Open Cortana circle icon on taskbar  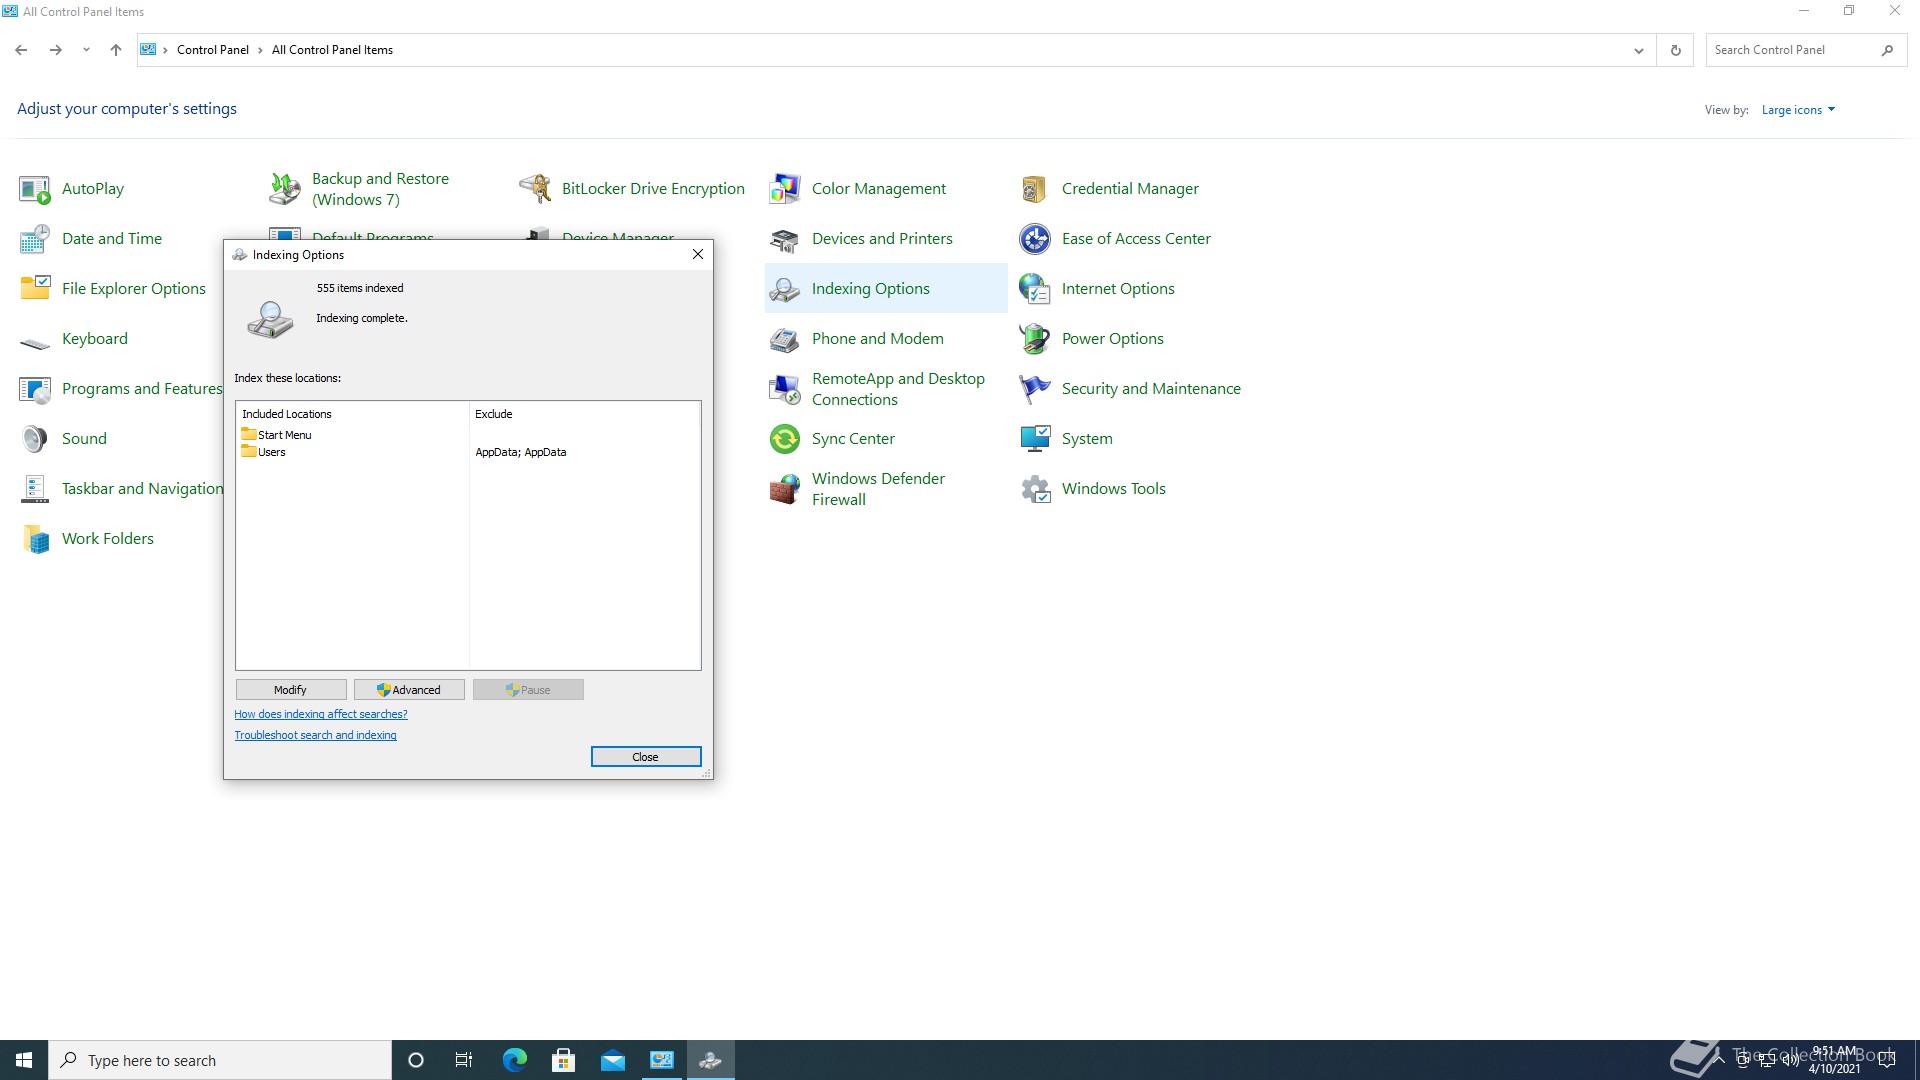tap(416, 1060)
